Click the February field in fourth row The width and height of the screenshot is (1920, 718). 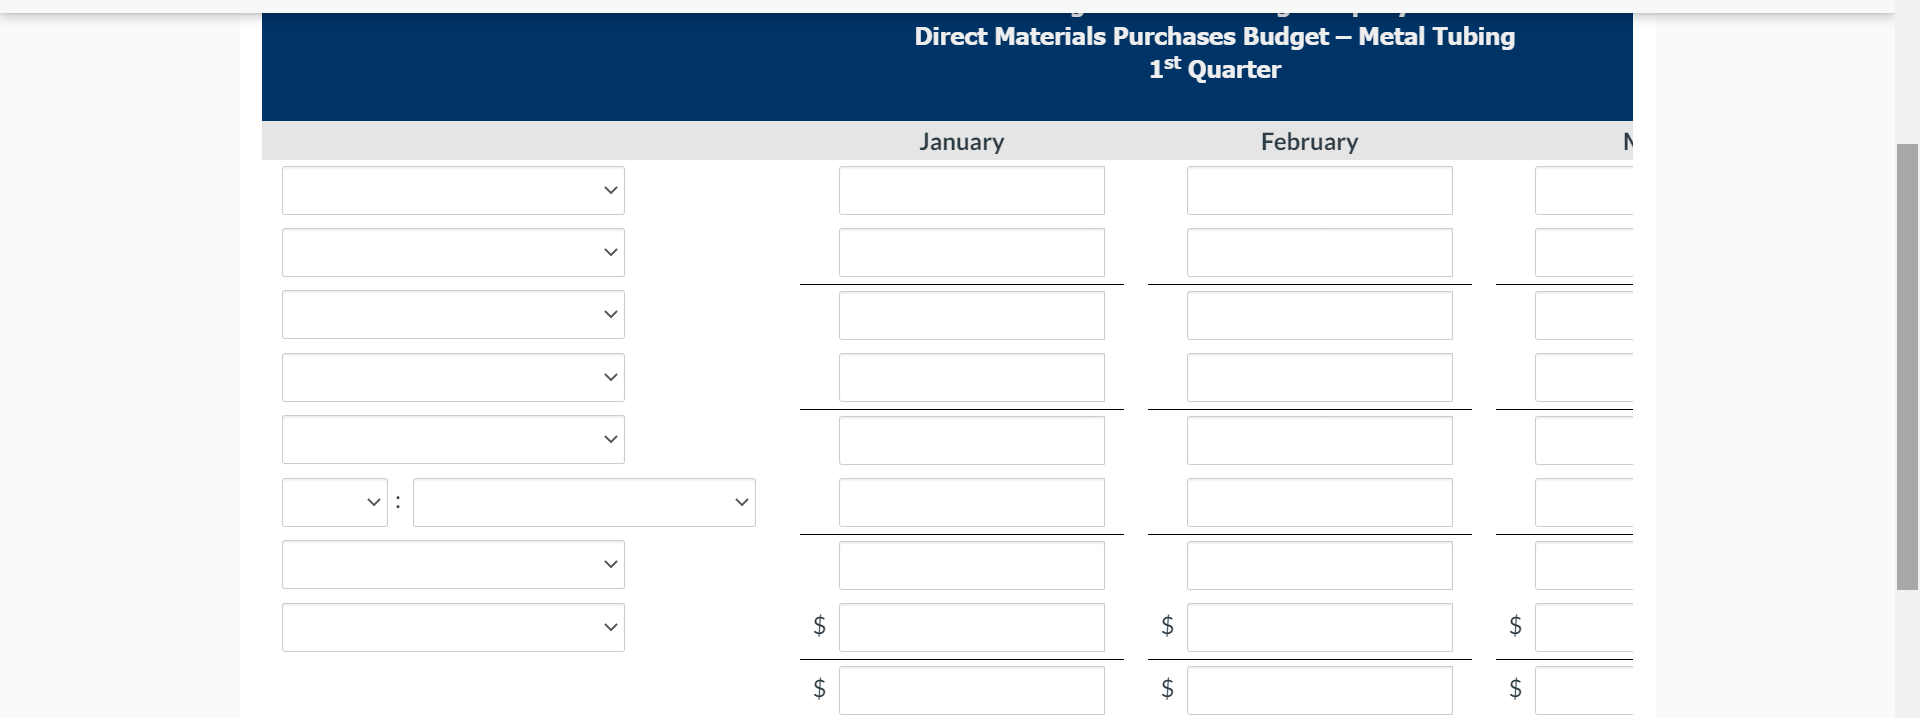click(x=1320, y=377)
